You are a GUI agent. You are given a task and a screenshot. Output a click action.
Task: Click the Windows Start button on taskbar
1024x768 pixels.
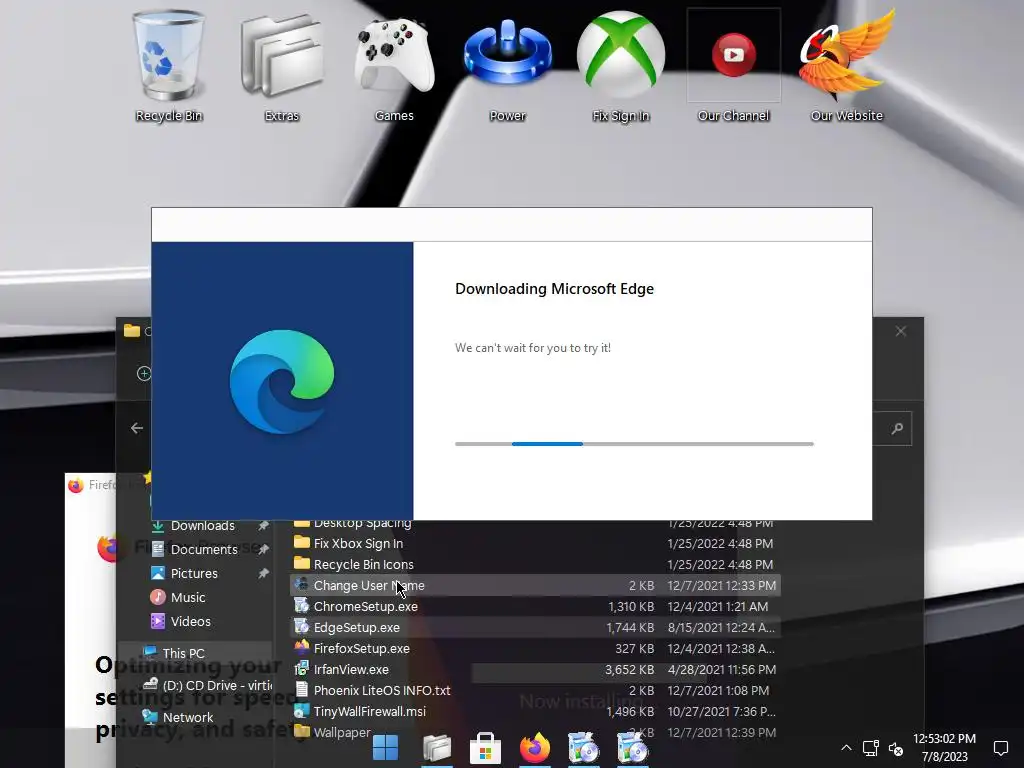(385, 748)
